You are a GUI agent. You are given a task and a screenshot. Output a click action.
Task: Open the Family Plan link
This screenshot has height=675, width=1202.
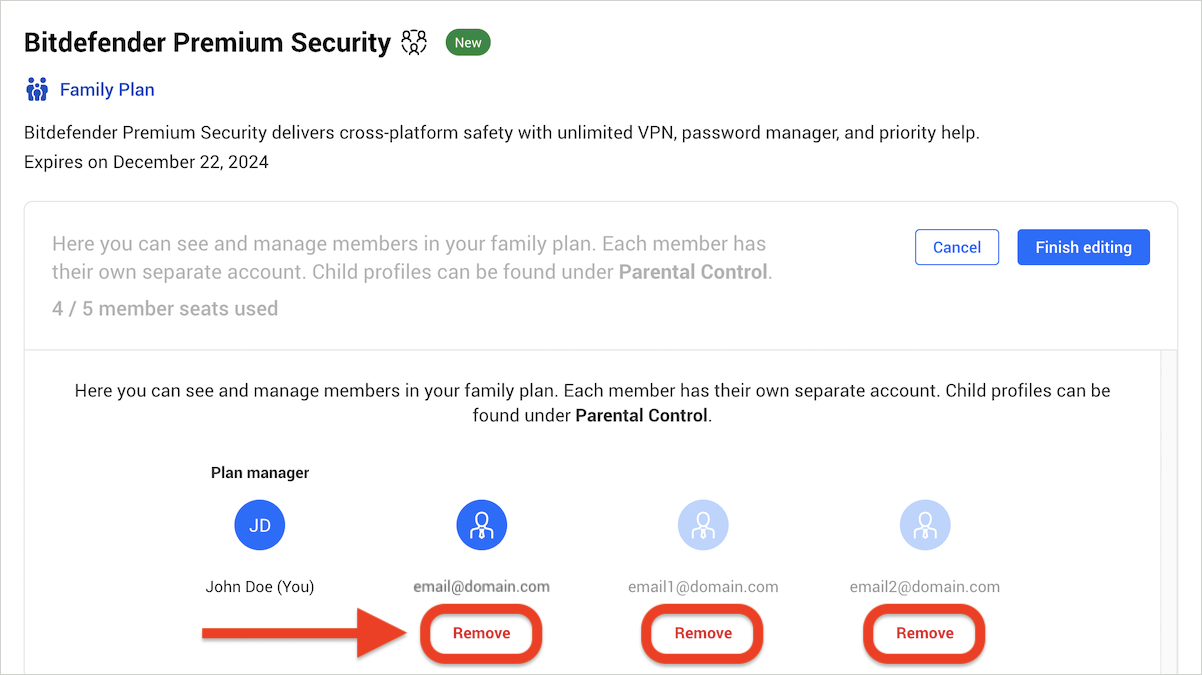[x=107, y=90]
